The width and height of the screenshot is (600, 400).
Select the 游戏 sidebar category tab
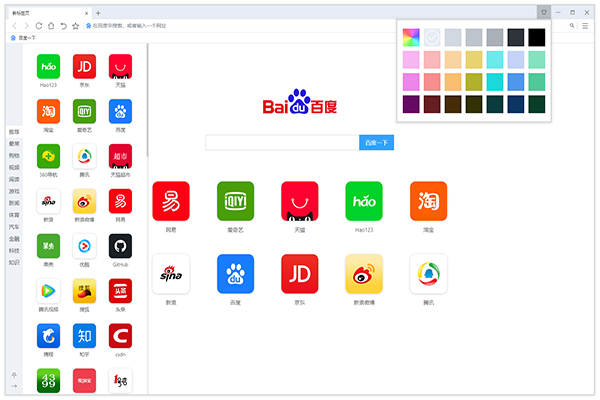click(14, 191)
